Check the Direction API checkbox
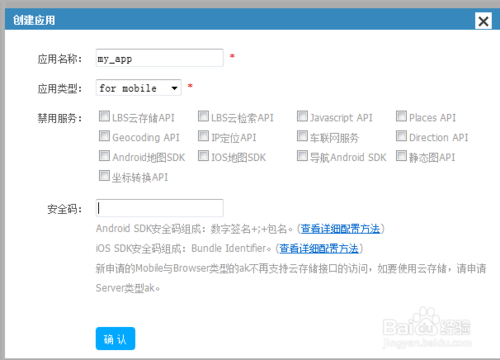Image resolution: width=500 pixels, height=360 pixels. tap(401, 136)
